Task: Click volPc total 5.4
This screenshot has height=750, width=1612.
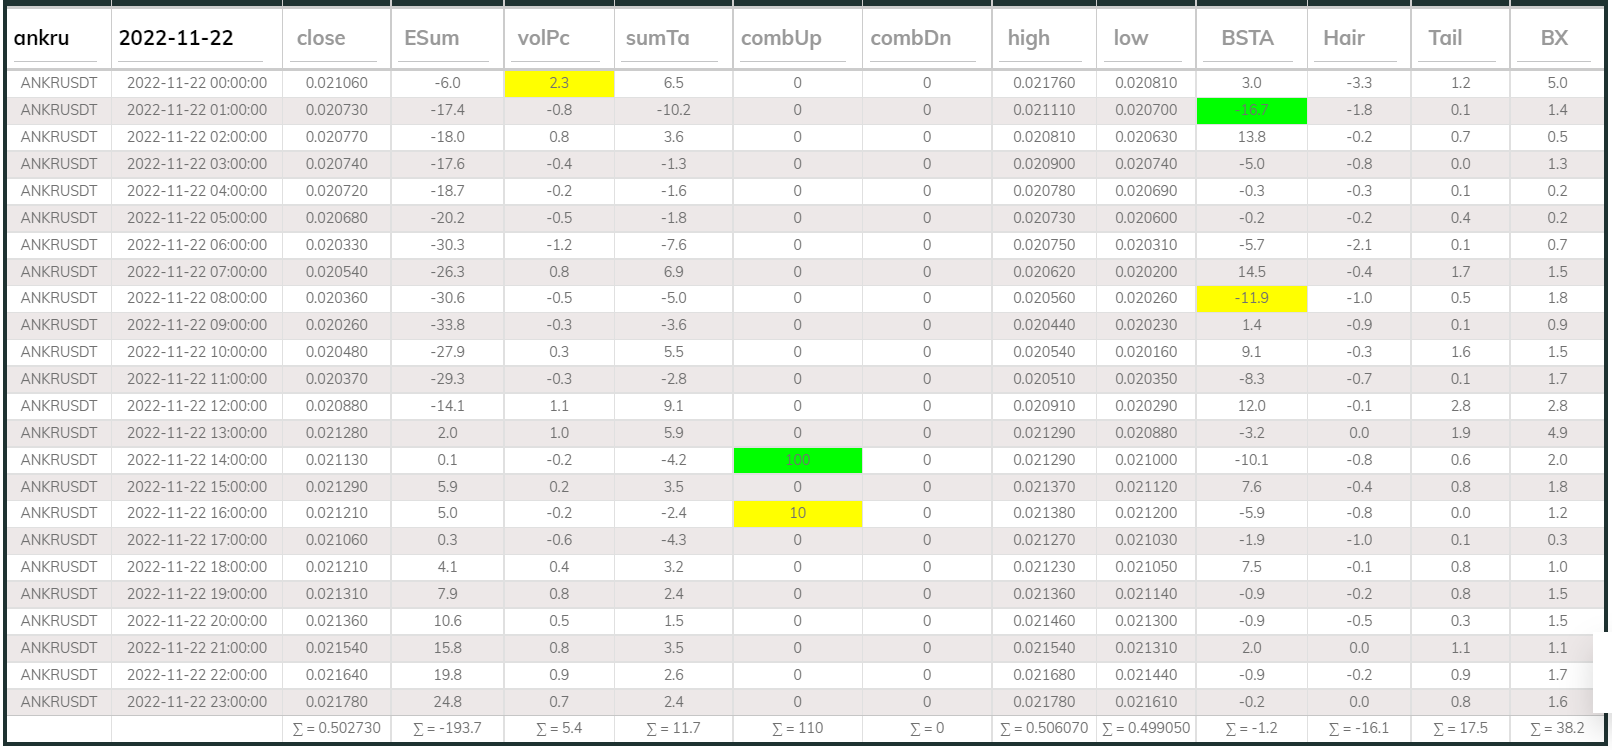Action: (559, 728)
